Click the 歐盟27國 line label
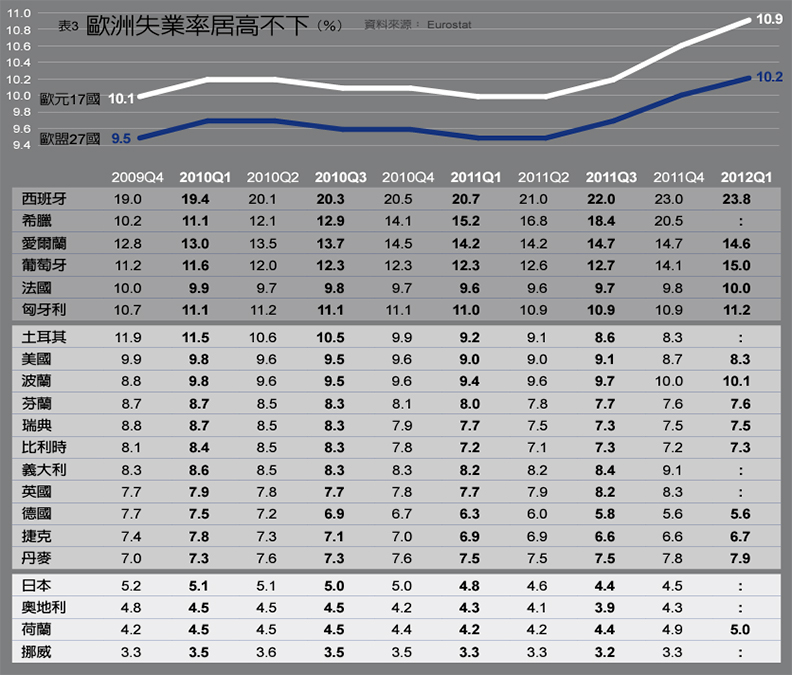Viewport: 792px width, 675px height. click(x=70, y=139)
